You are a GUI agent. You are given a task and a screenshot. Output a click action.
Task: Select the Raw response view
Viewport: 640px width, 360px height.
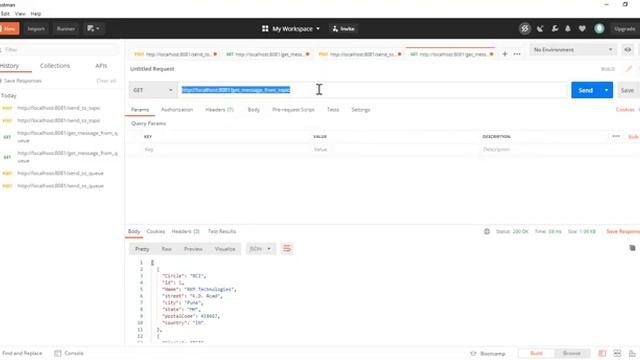click(x=167, y=249)
